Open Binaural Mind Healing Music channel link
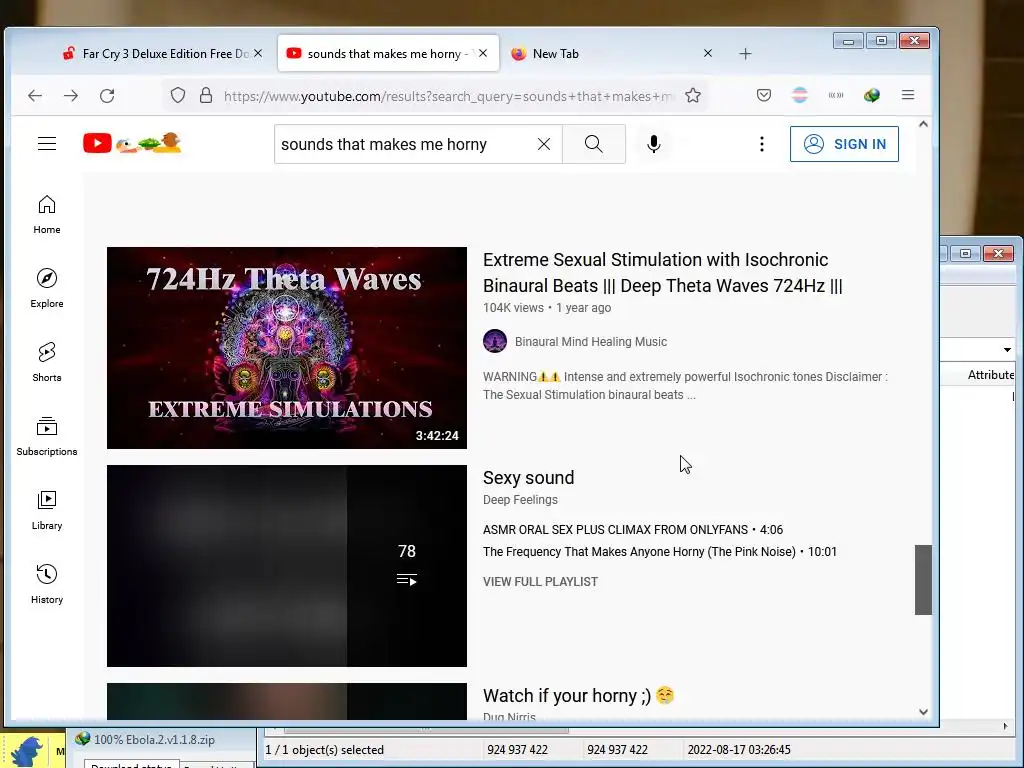This screenshot has width=1024, height=768. 590,342
